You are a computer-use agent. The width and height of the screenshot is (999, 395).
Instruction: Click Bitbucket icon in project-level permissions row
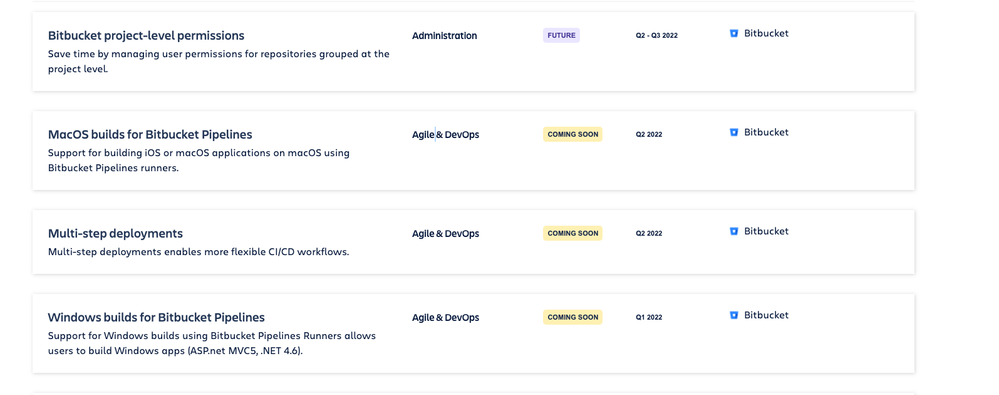coord(733,33)
